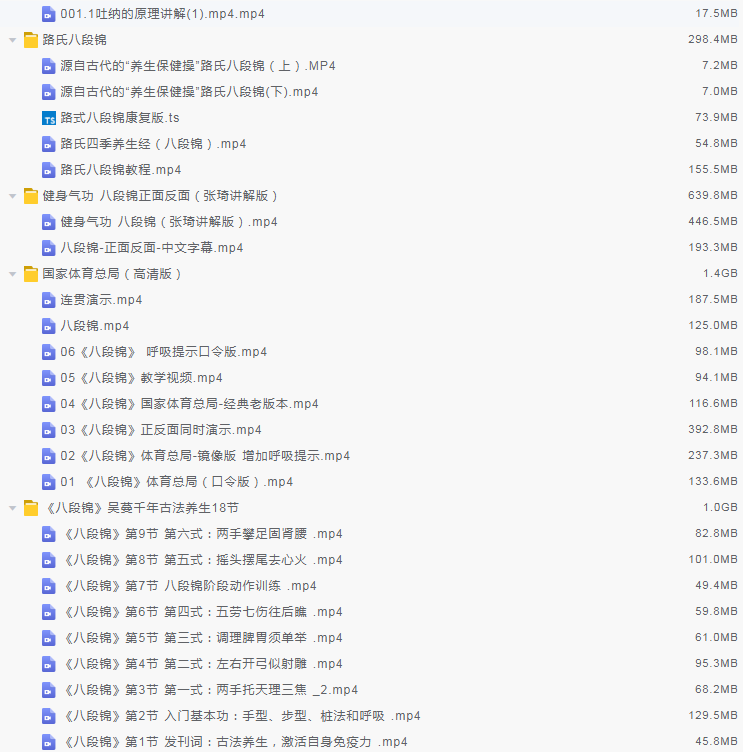Click video icon beside 连贯演示.mp4
Image resolution: width=743 pixels, height=752 pixels.
point(49,300)
